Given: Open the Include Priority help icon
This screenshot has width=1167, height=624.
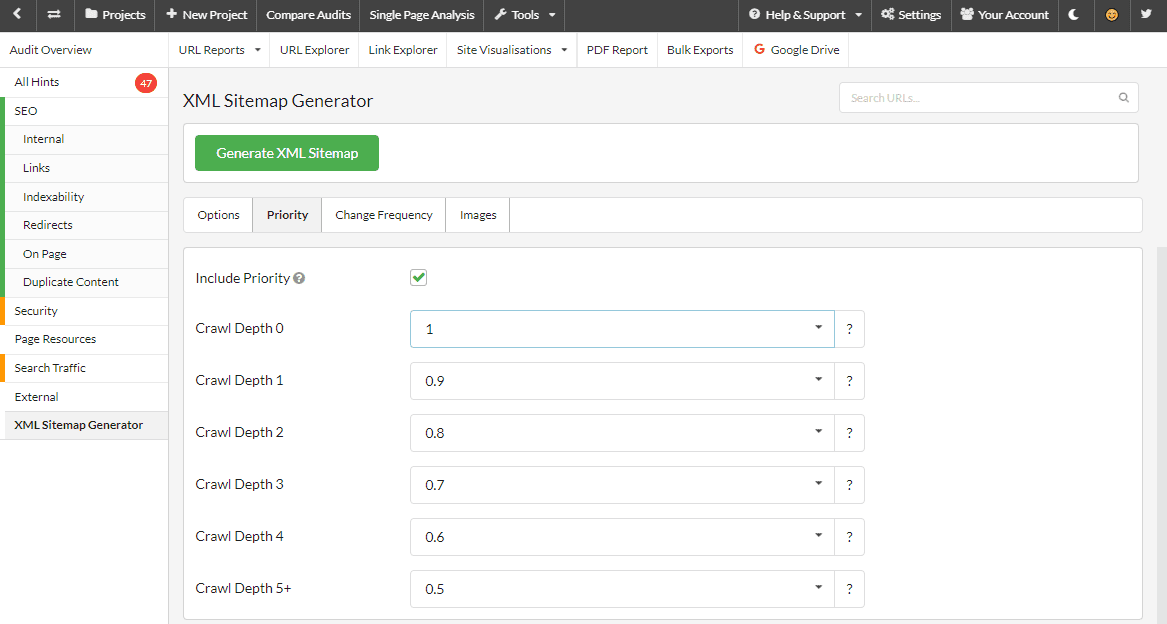Looking at the screenshot, I should click(299, 278).
